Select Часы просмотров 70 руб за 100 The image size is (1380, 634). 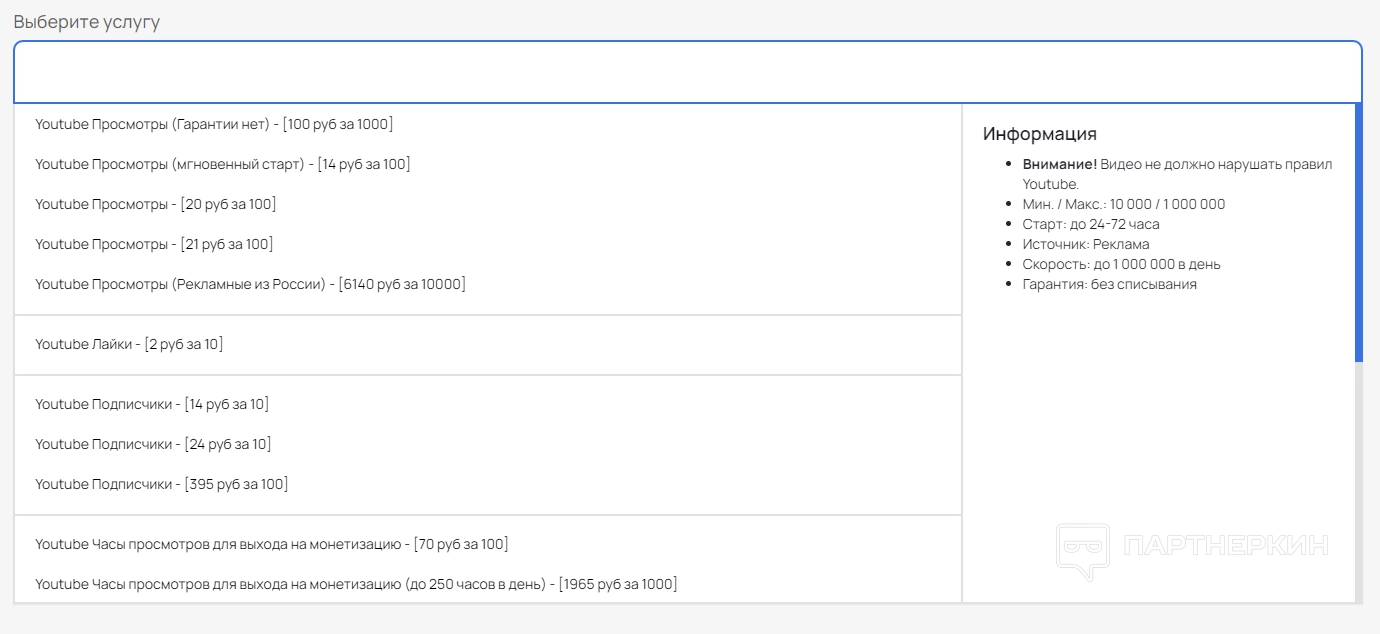[271, 544]
